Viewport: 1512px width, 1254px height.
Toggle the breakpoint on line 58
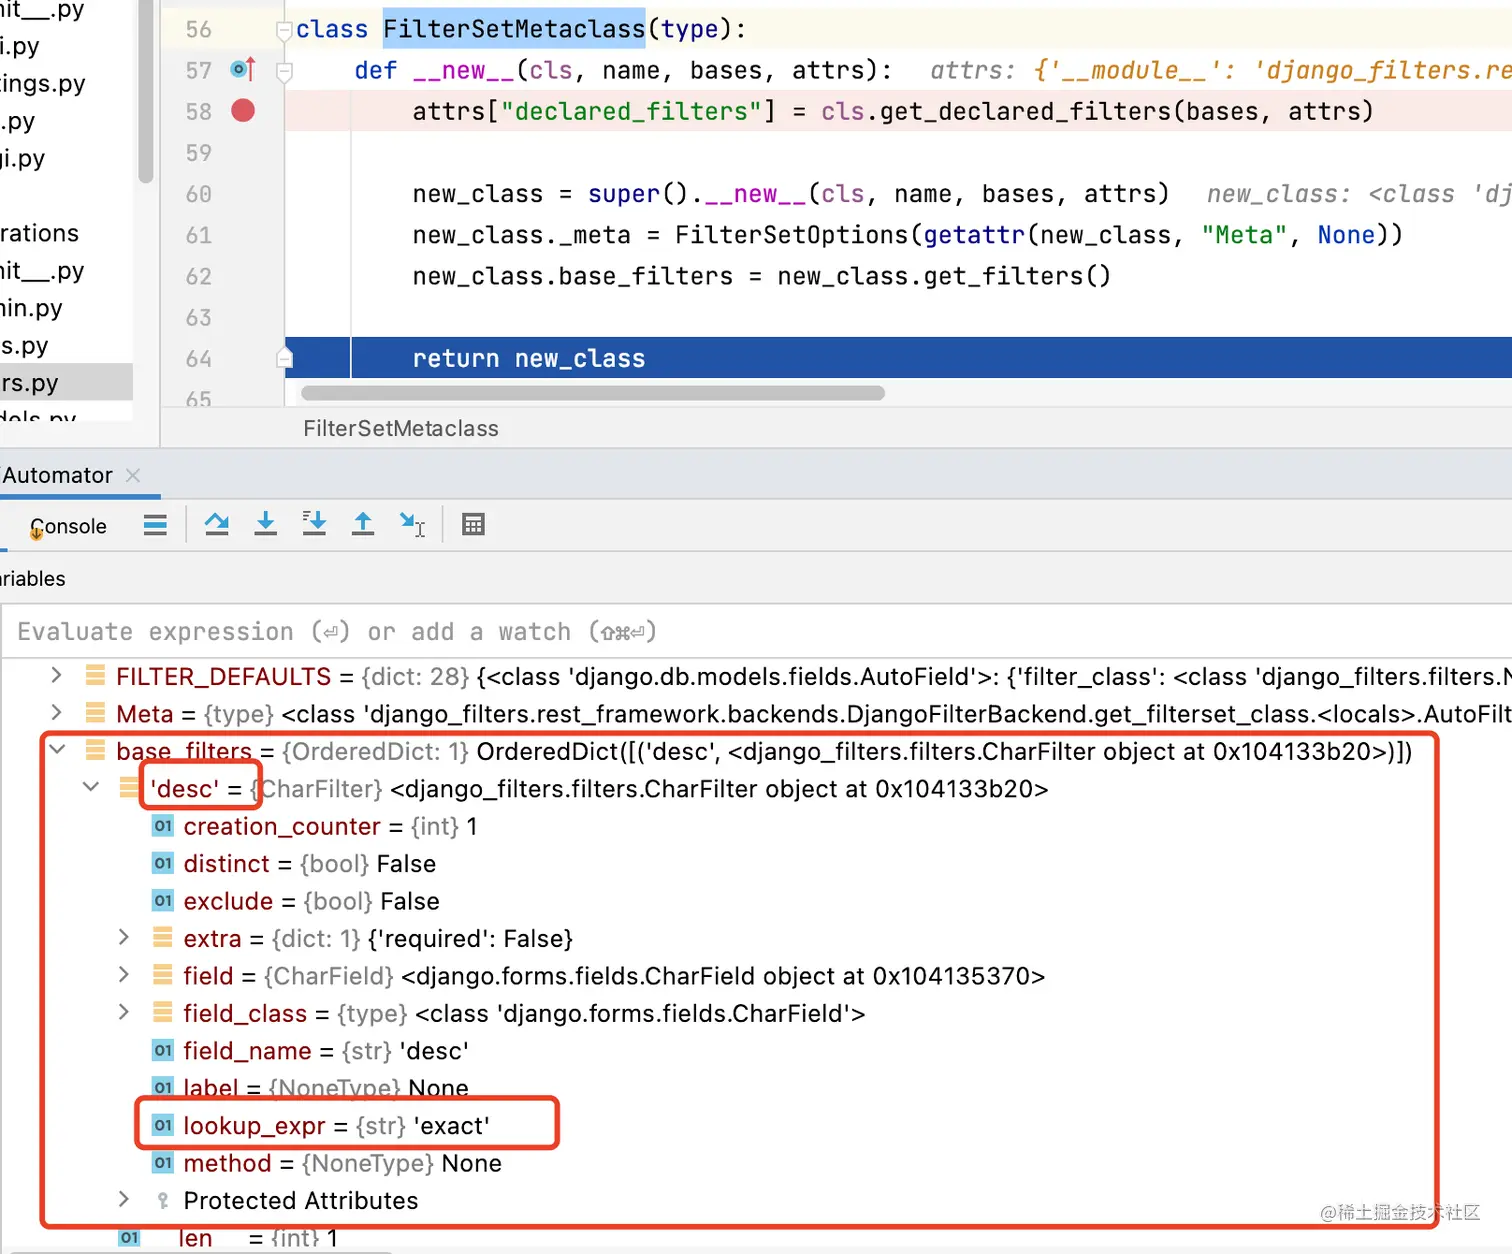click(x=243, y=110)
